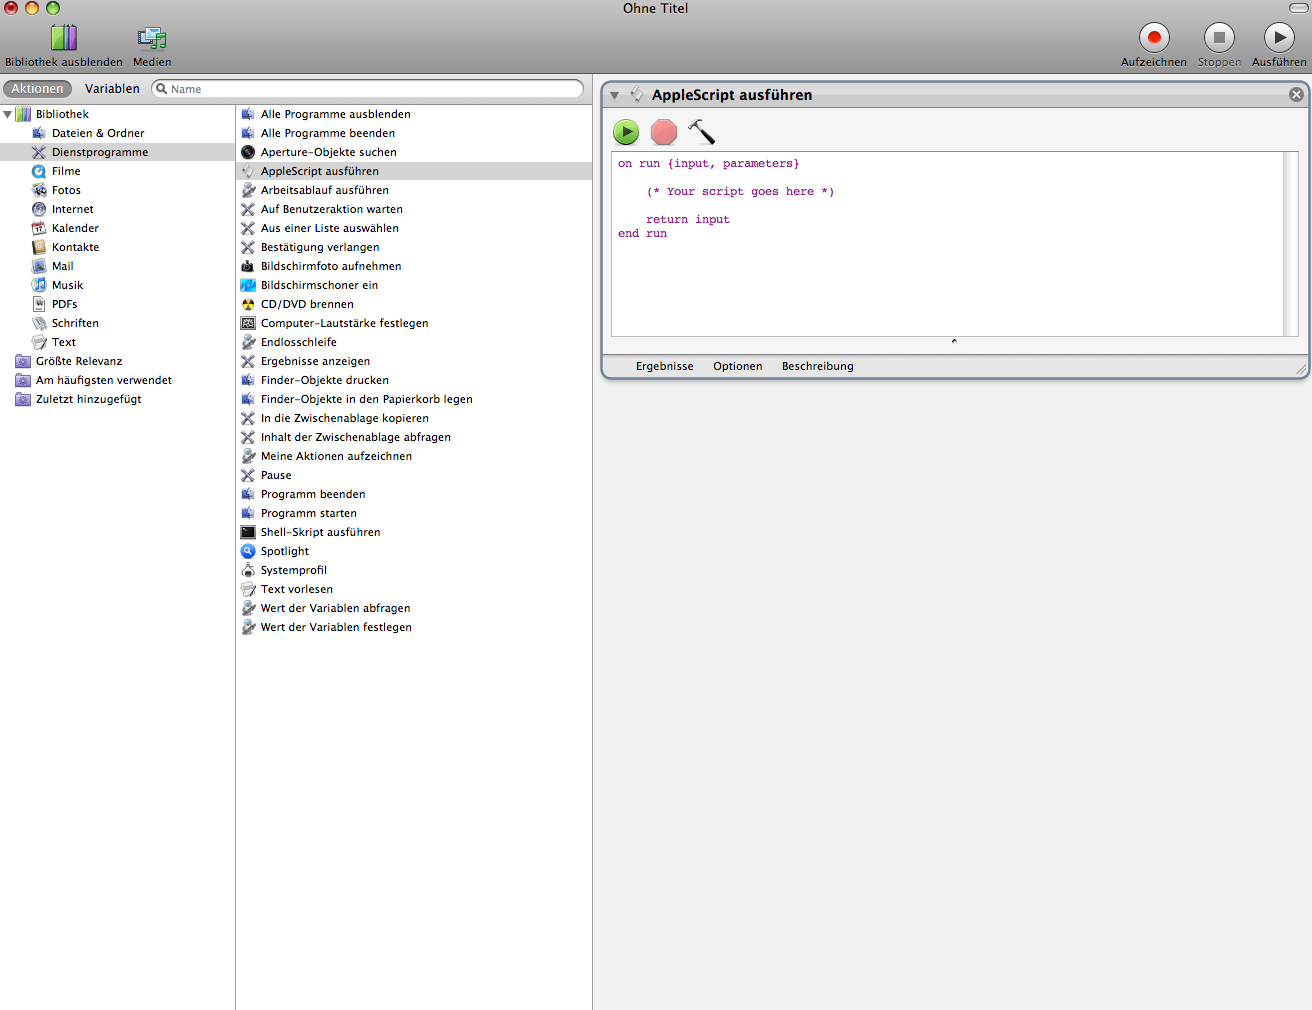Run the AppleScript with green play button

626,132
